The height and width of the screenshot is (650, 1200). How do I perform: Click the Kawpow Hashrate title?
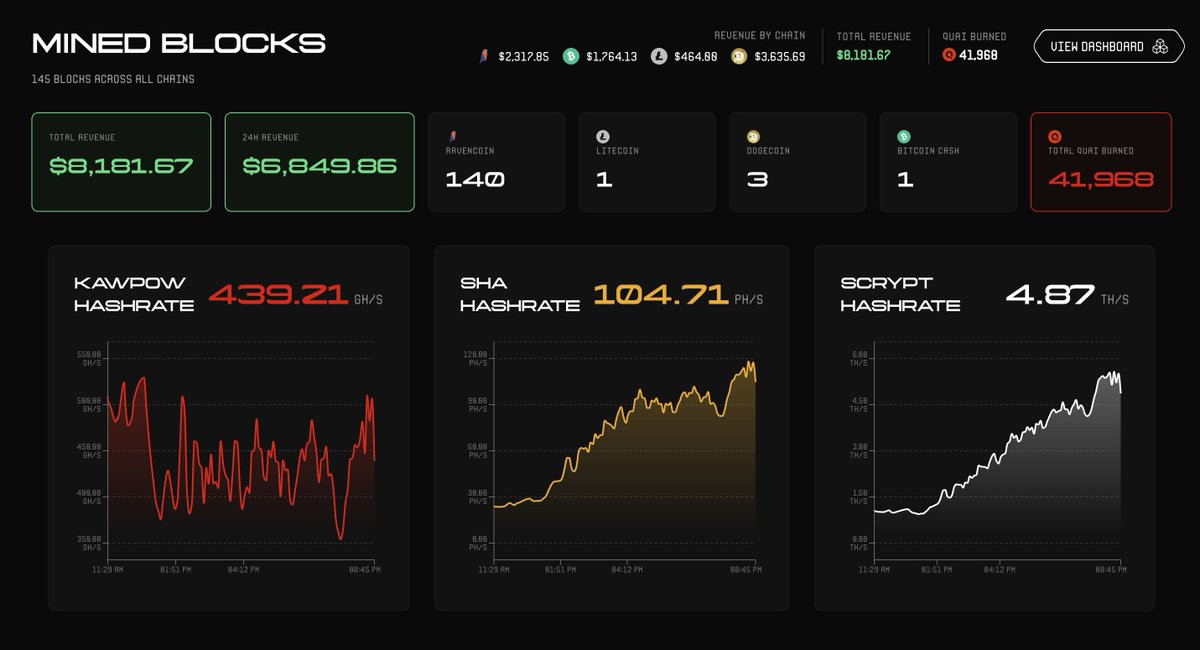click(x=134, y=295)
